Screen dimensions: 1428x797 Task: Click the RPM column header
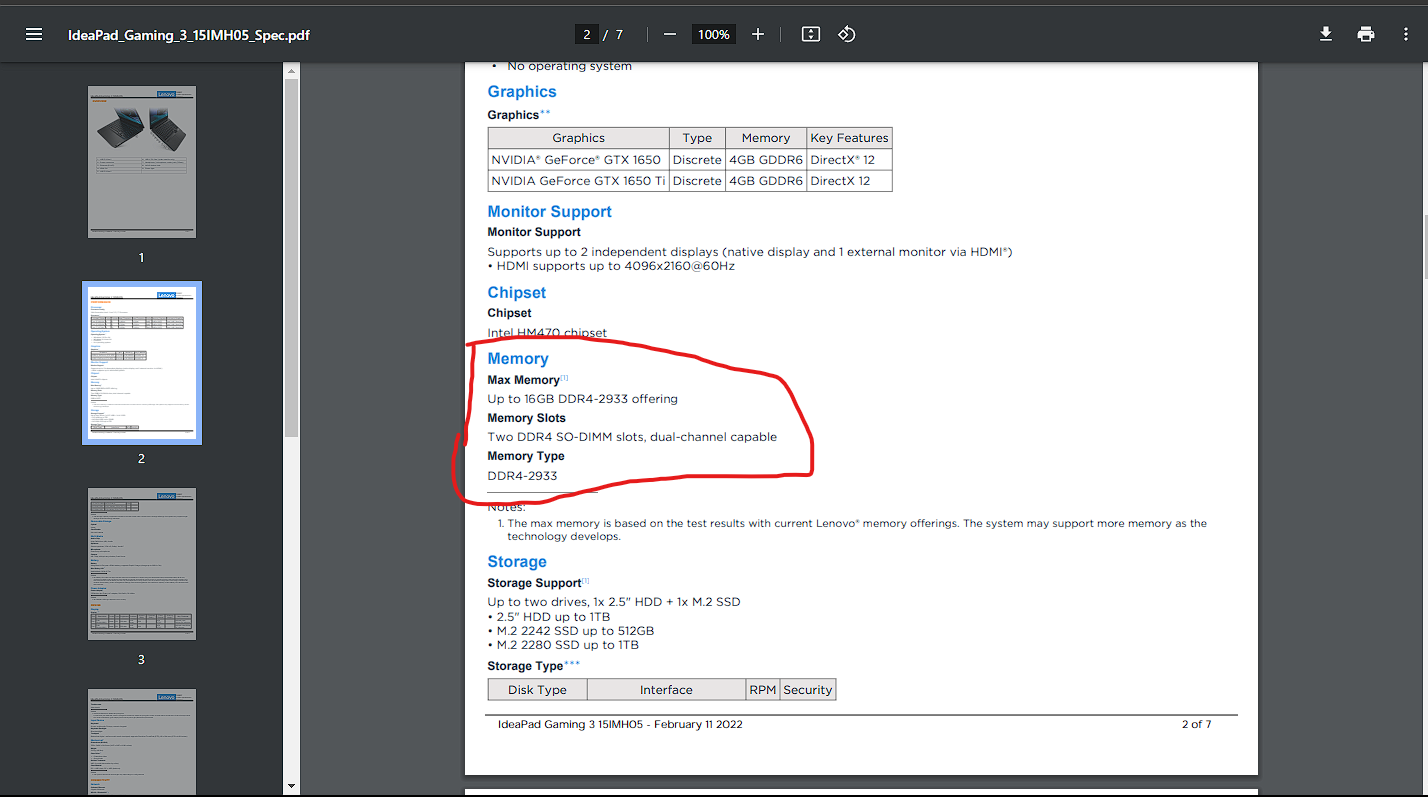pos(762,690)
